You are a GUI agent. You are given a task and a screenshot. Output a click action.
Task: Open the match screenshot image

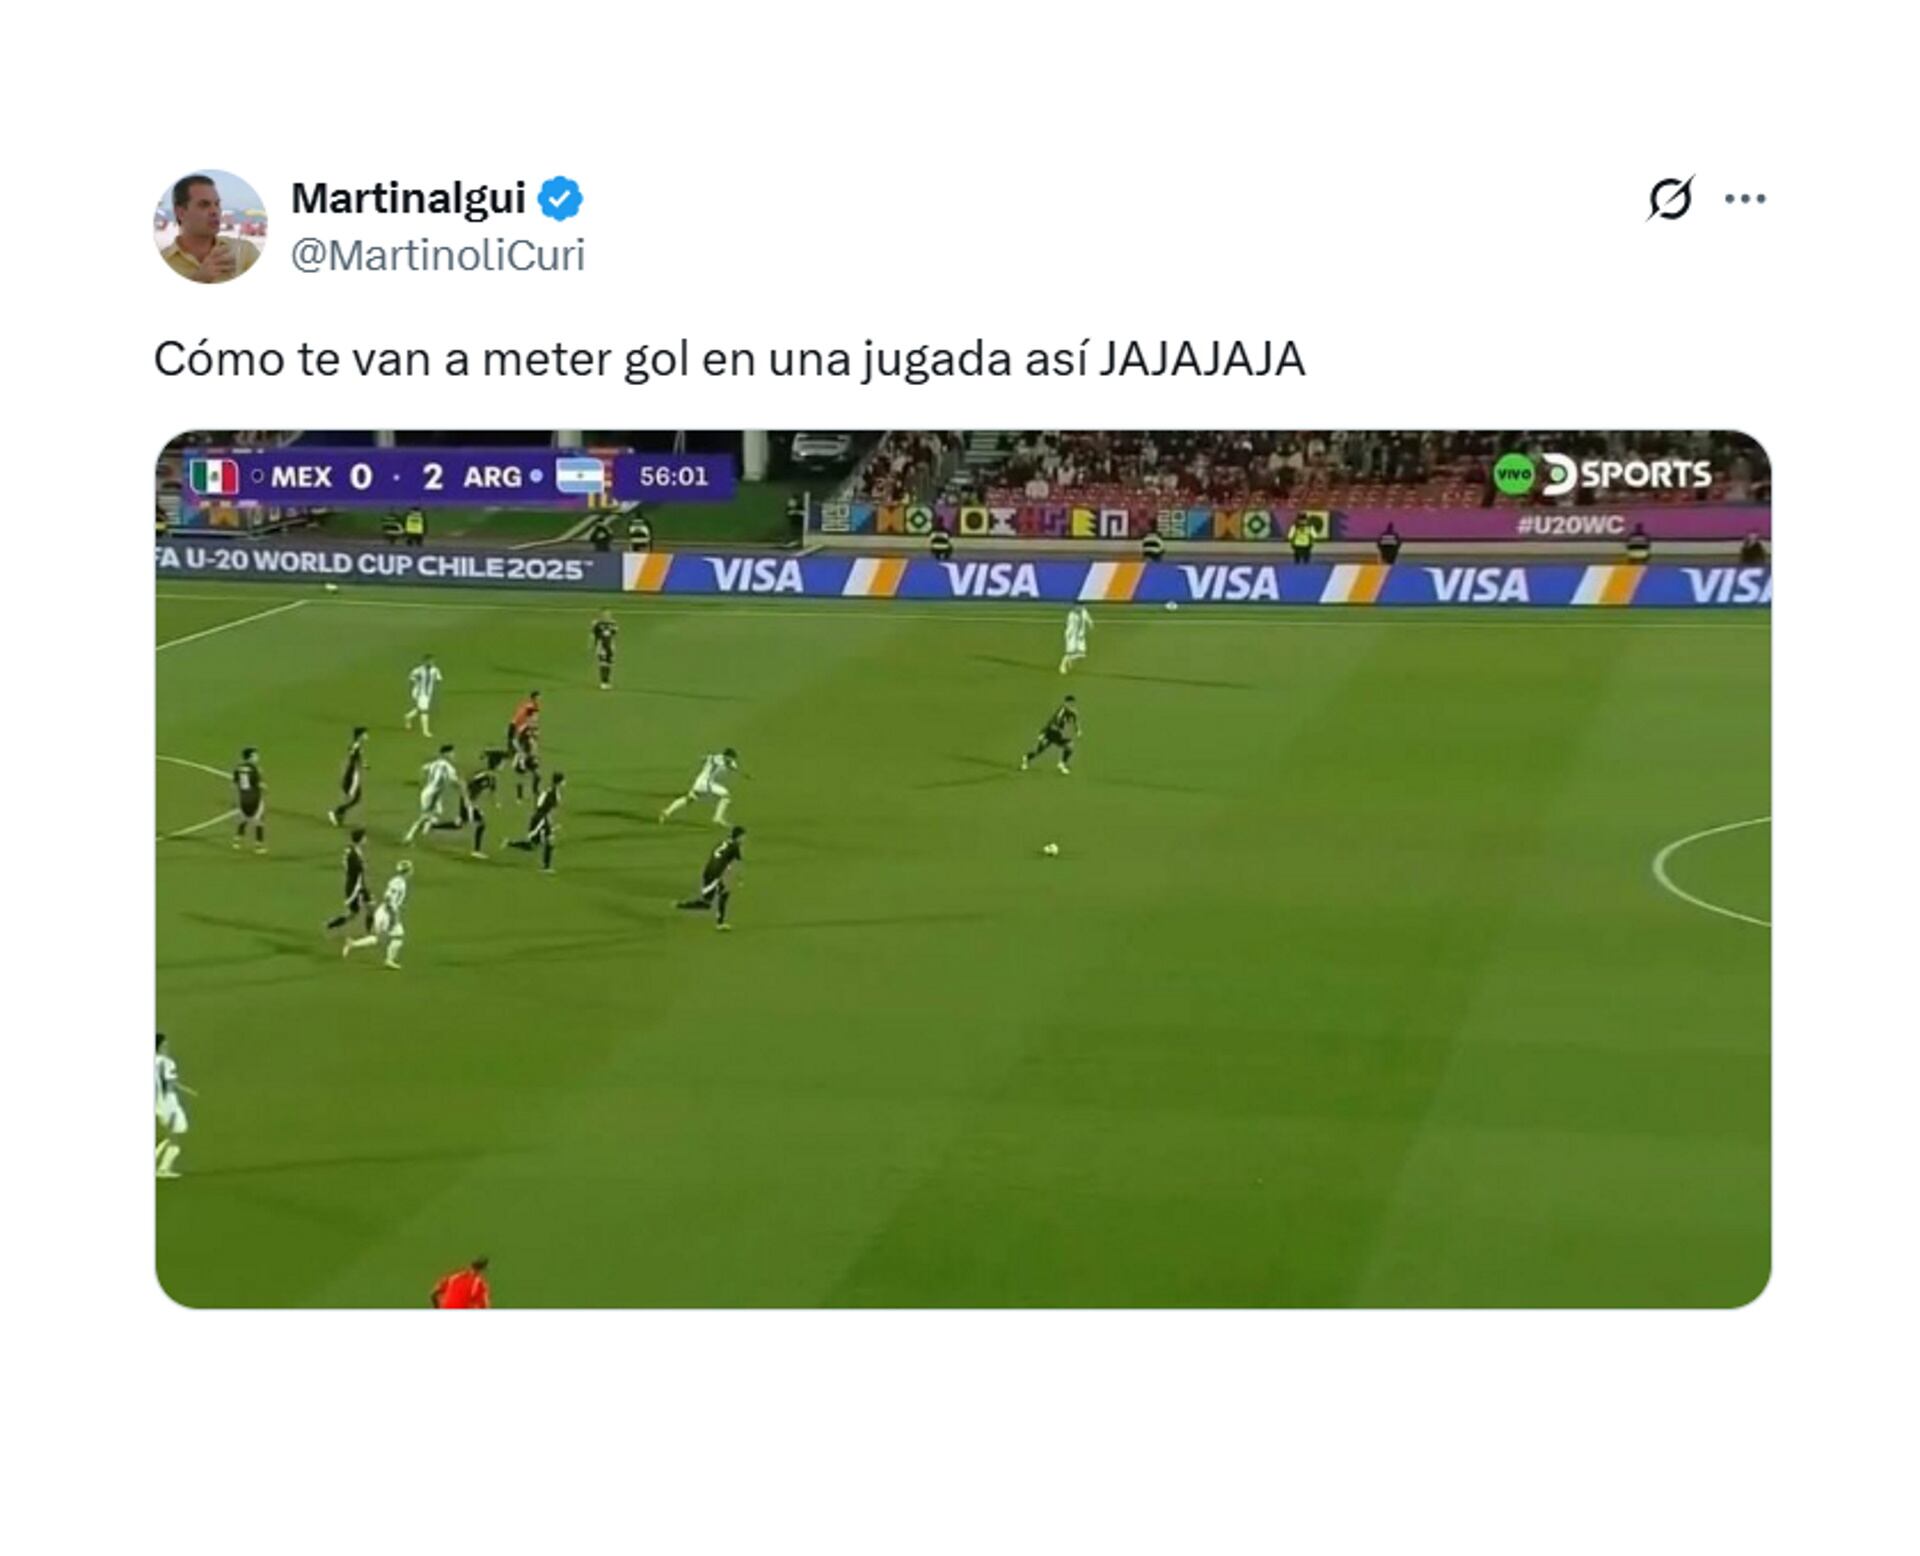tap(963, 869)
